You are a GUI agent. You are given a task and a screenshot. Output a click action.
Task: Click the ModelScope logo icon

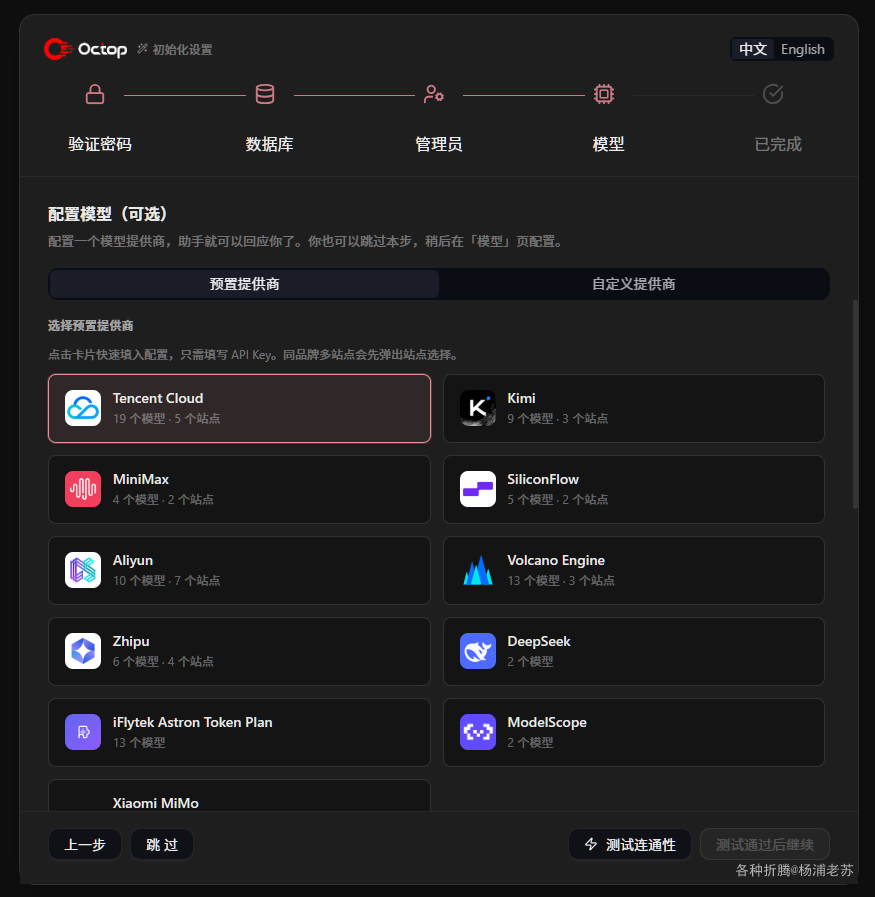478,732
